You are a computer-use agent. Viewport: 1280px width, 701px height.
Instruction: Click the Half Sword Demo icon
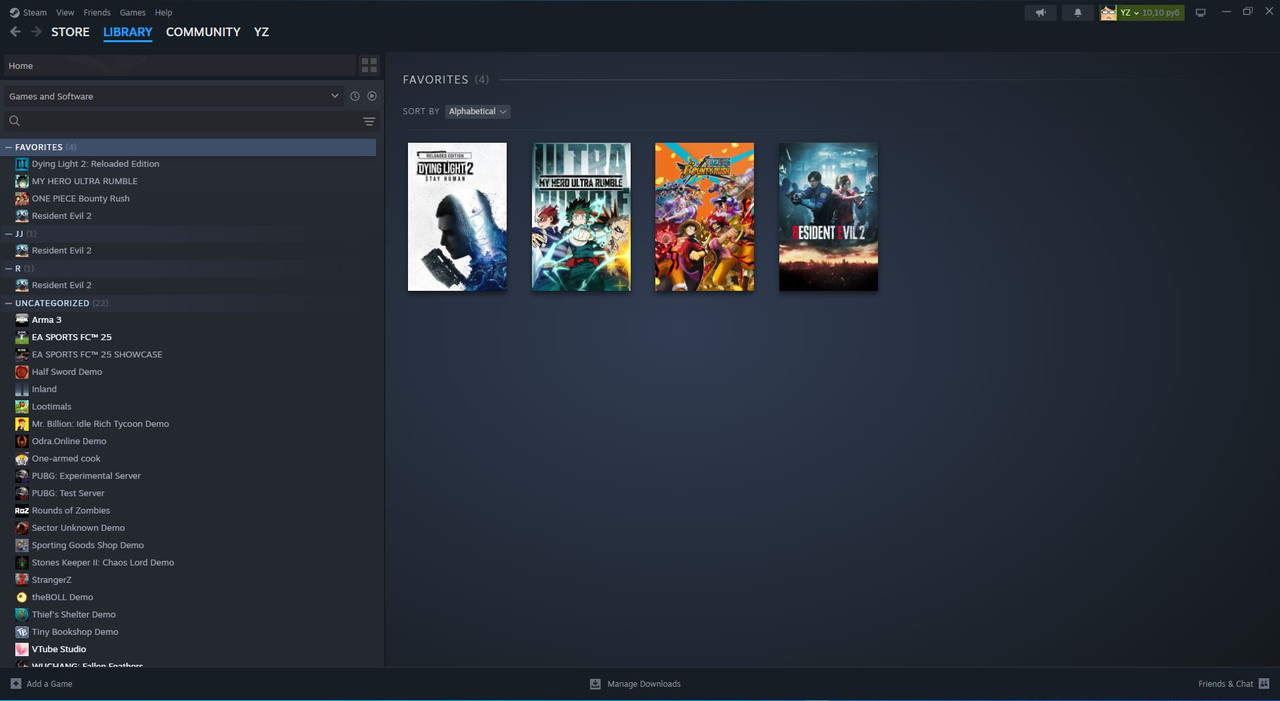click(22, 372)
